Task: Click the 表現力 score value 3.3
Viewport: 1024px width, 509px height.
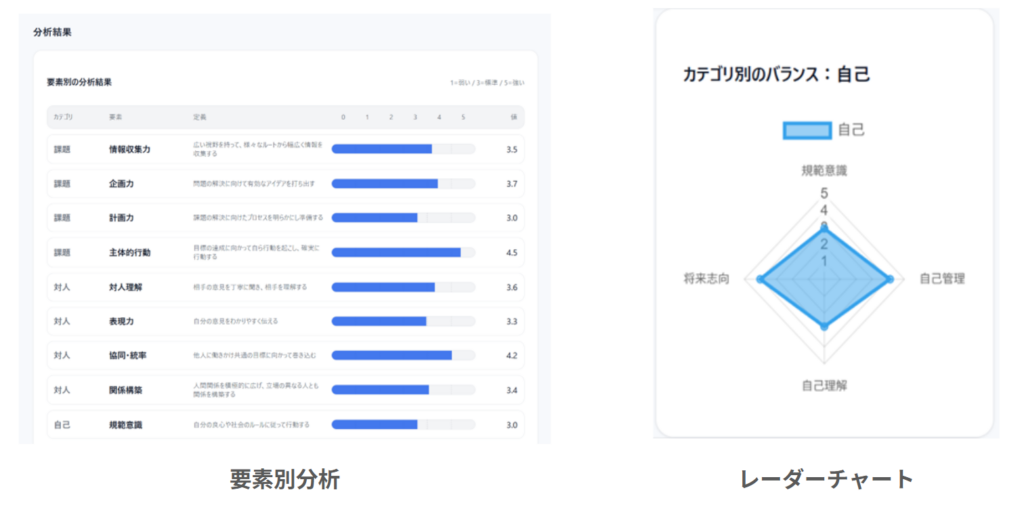Action: pos(511,321)
